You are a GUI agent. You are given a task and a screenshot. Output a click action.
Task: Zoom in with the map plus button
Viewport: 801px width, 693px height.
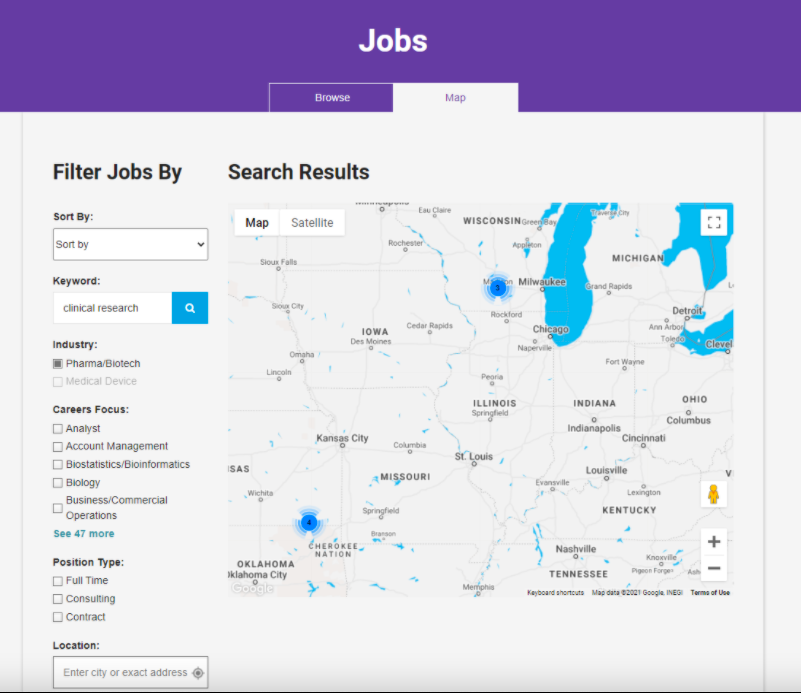click(x=714, y=542)
